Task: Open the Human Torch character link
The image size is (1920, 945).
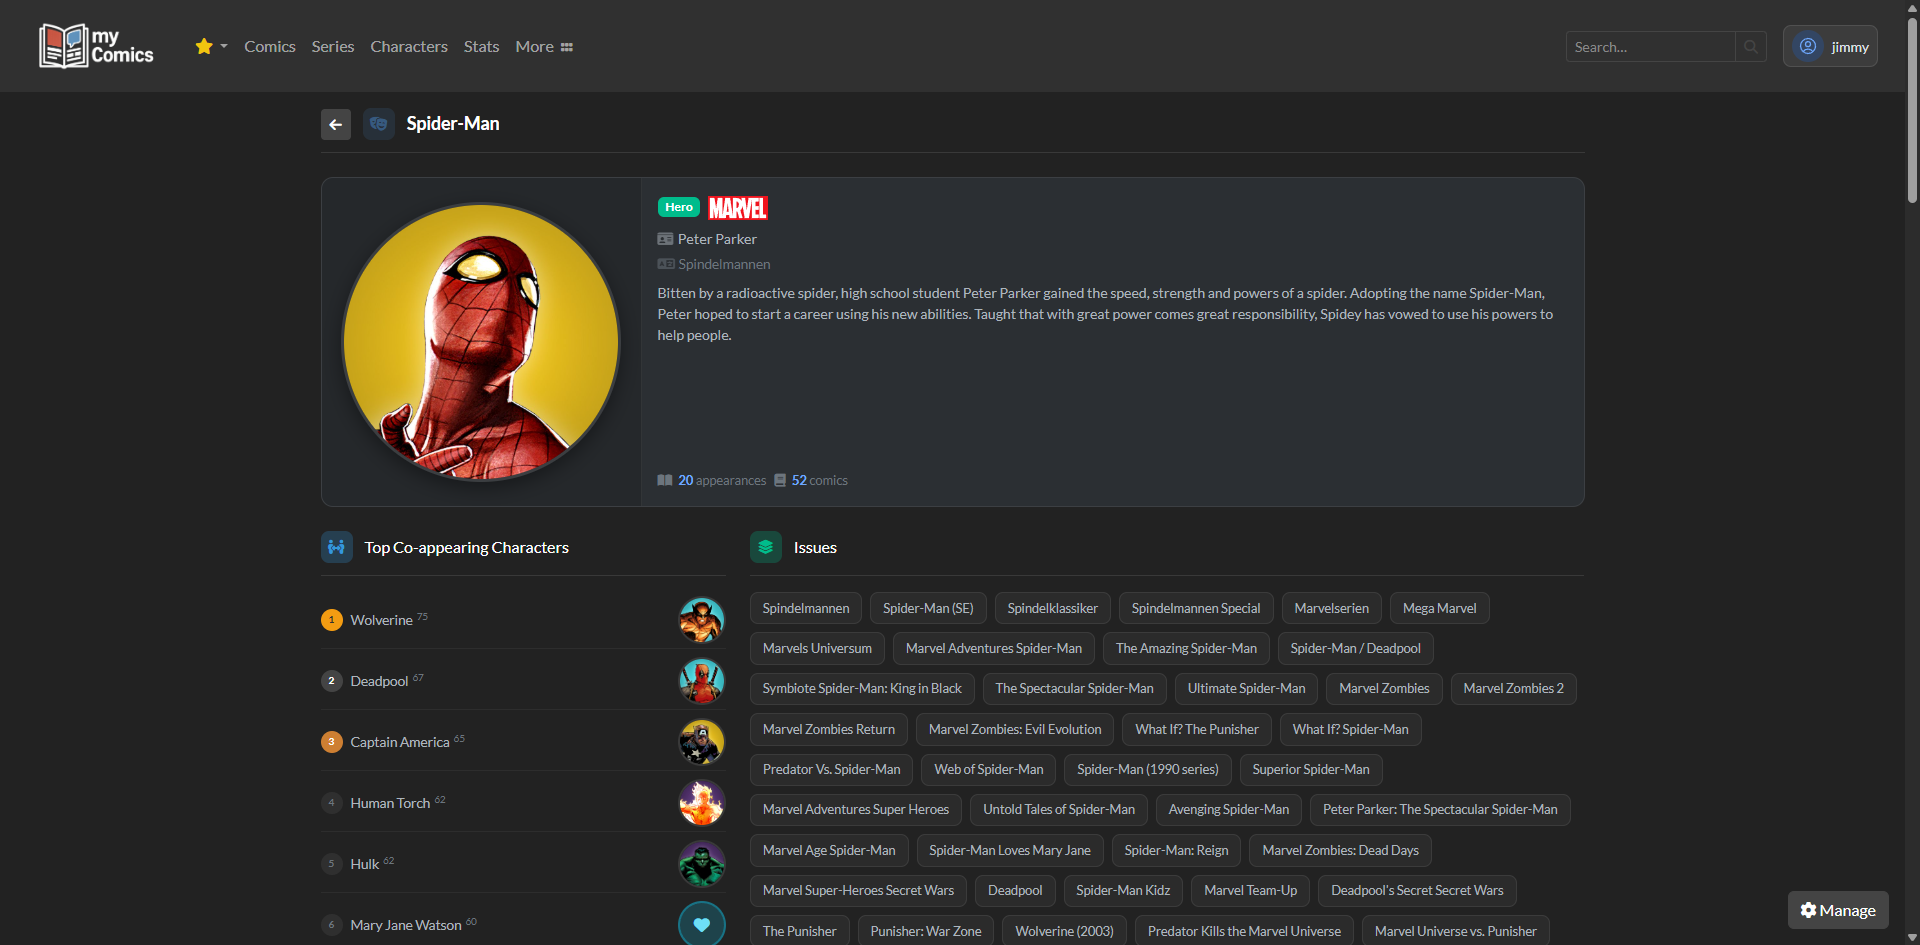Action: click(390, 803)
